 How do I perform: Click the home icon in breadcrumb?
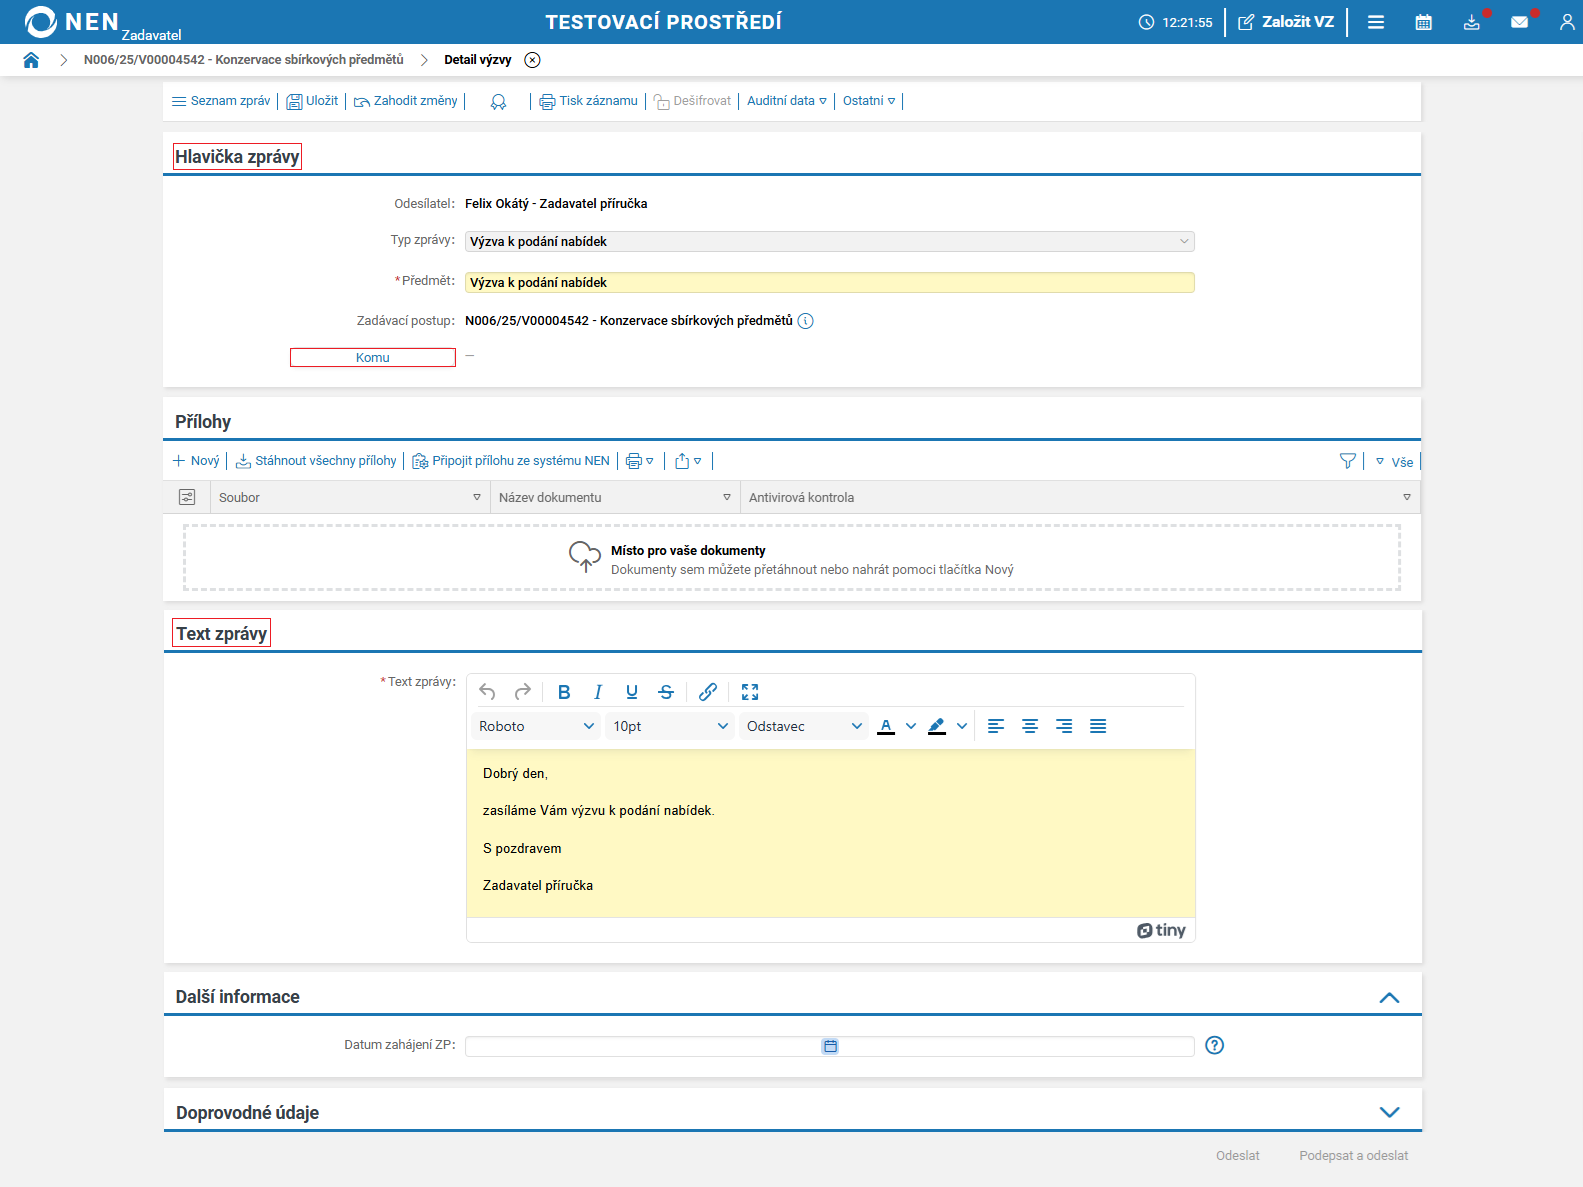point(31,60)
